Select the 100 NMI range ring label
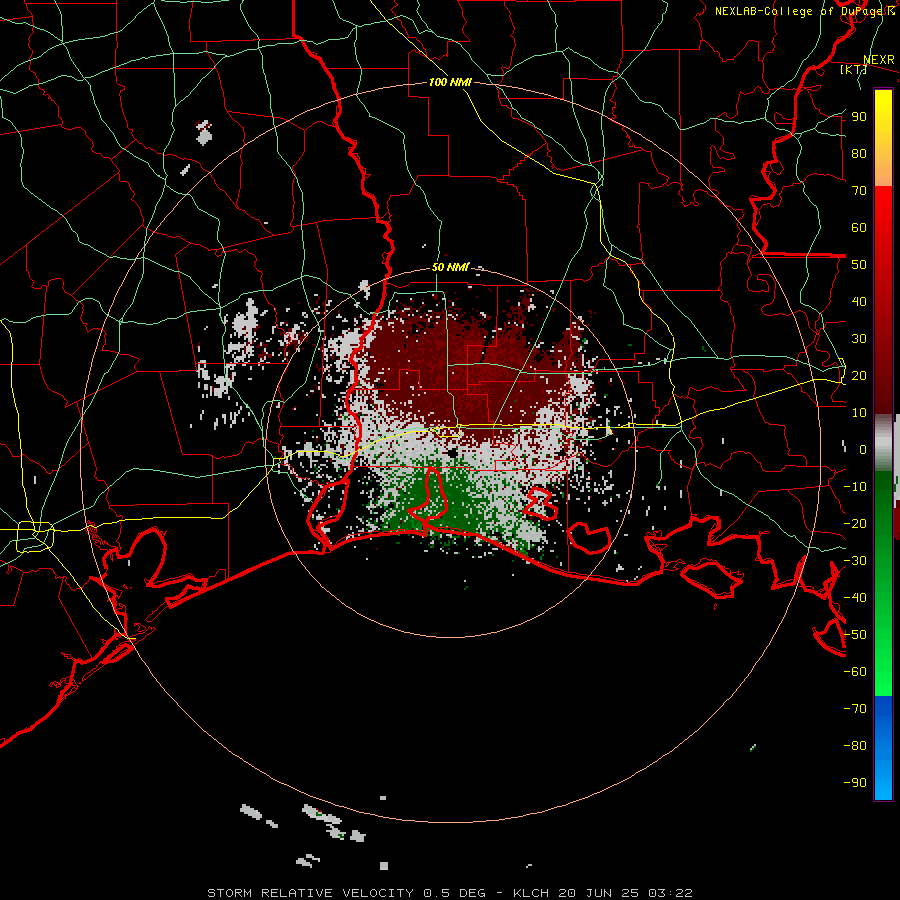The image size is (900, 900). [451, 82]
